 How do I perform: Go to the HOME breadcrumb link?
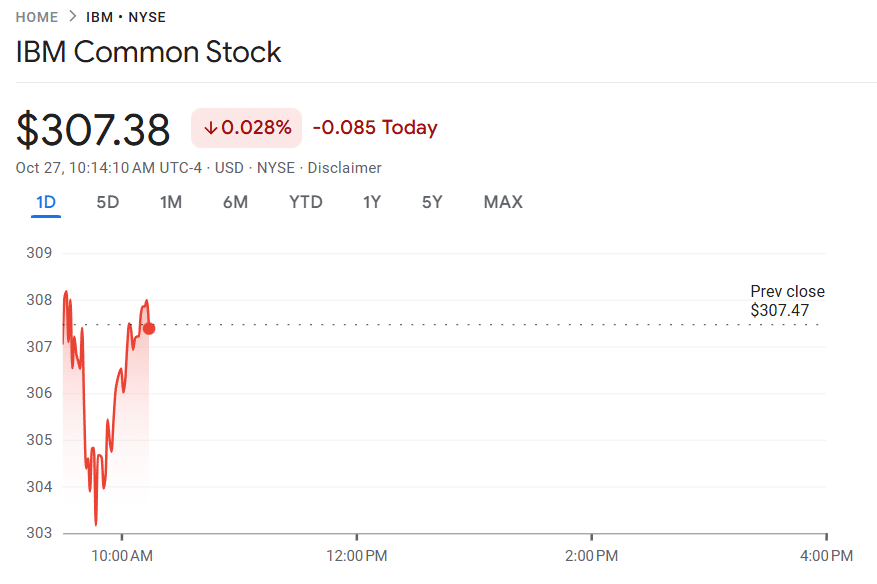(36, 17)
